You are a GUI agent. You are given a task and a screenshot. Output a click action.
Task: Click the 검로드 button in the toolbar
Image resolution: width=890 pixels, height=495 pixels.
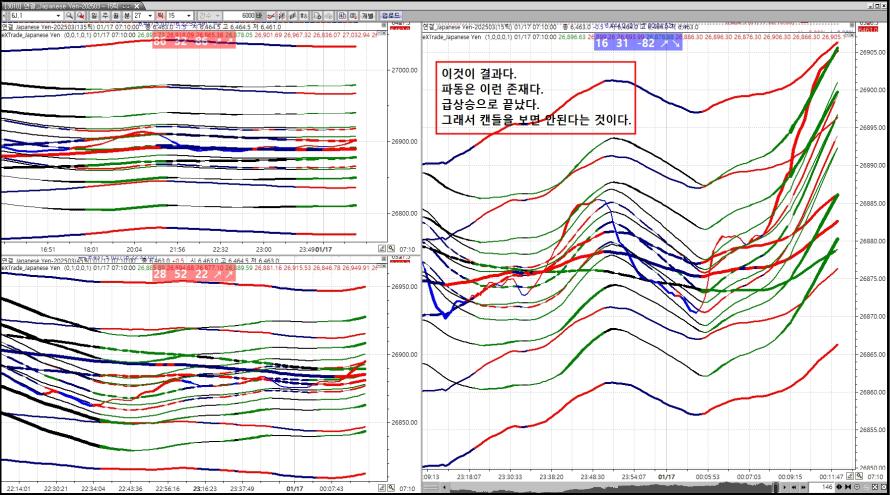pos(390,16)
